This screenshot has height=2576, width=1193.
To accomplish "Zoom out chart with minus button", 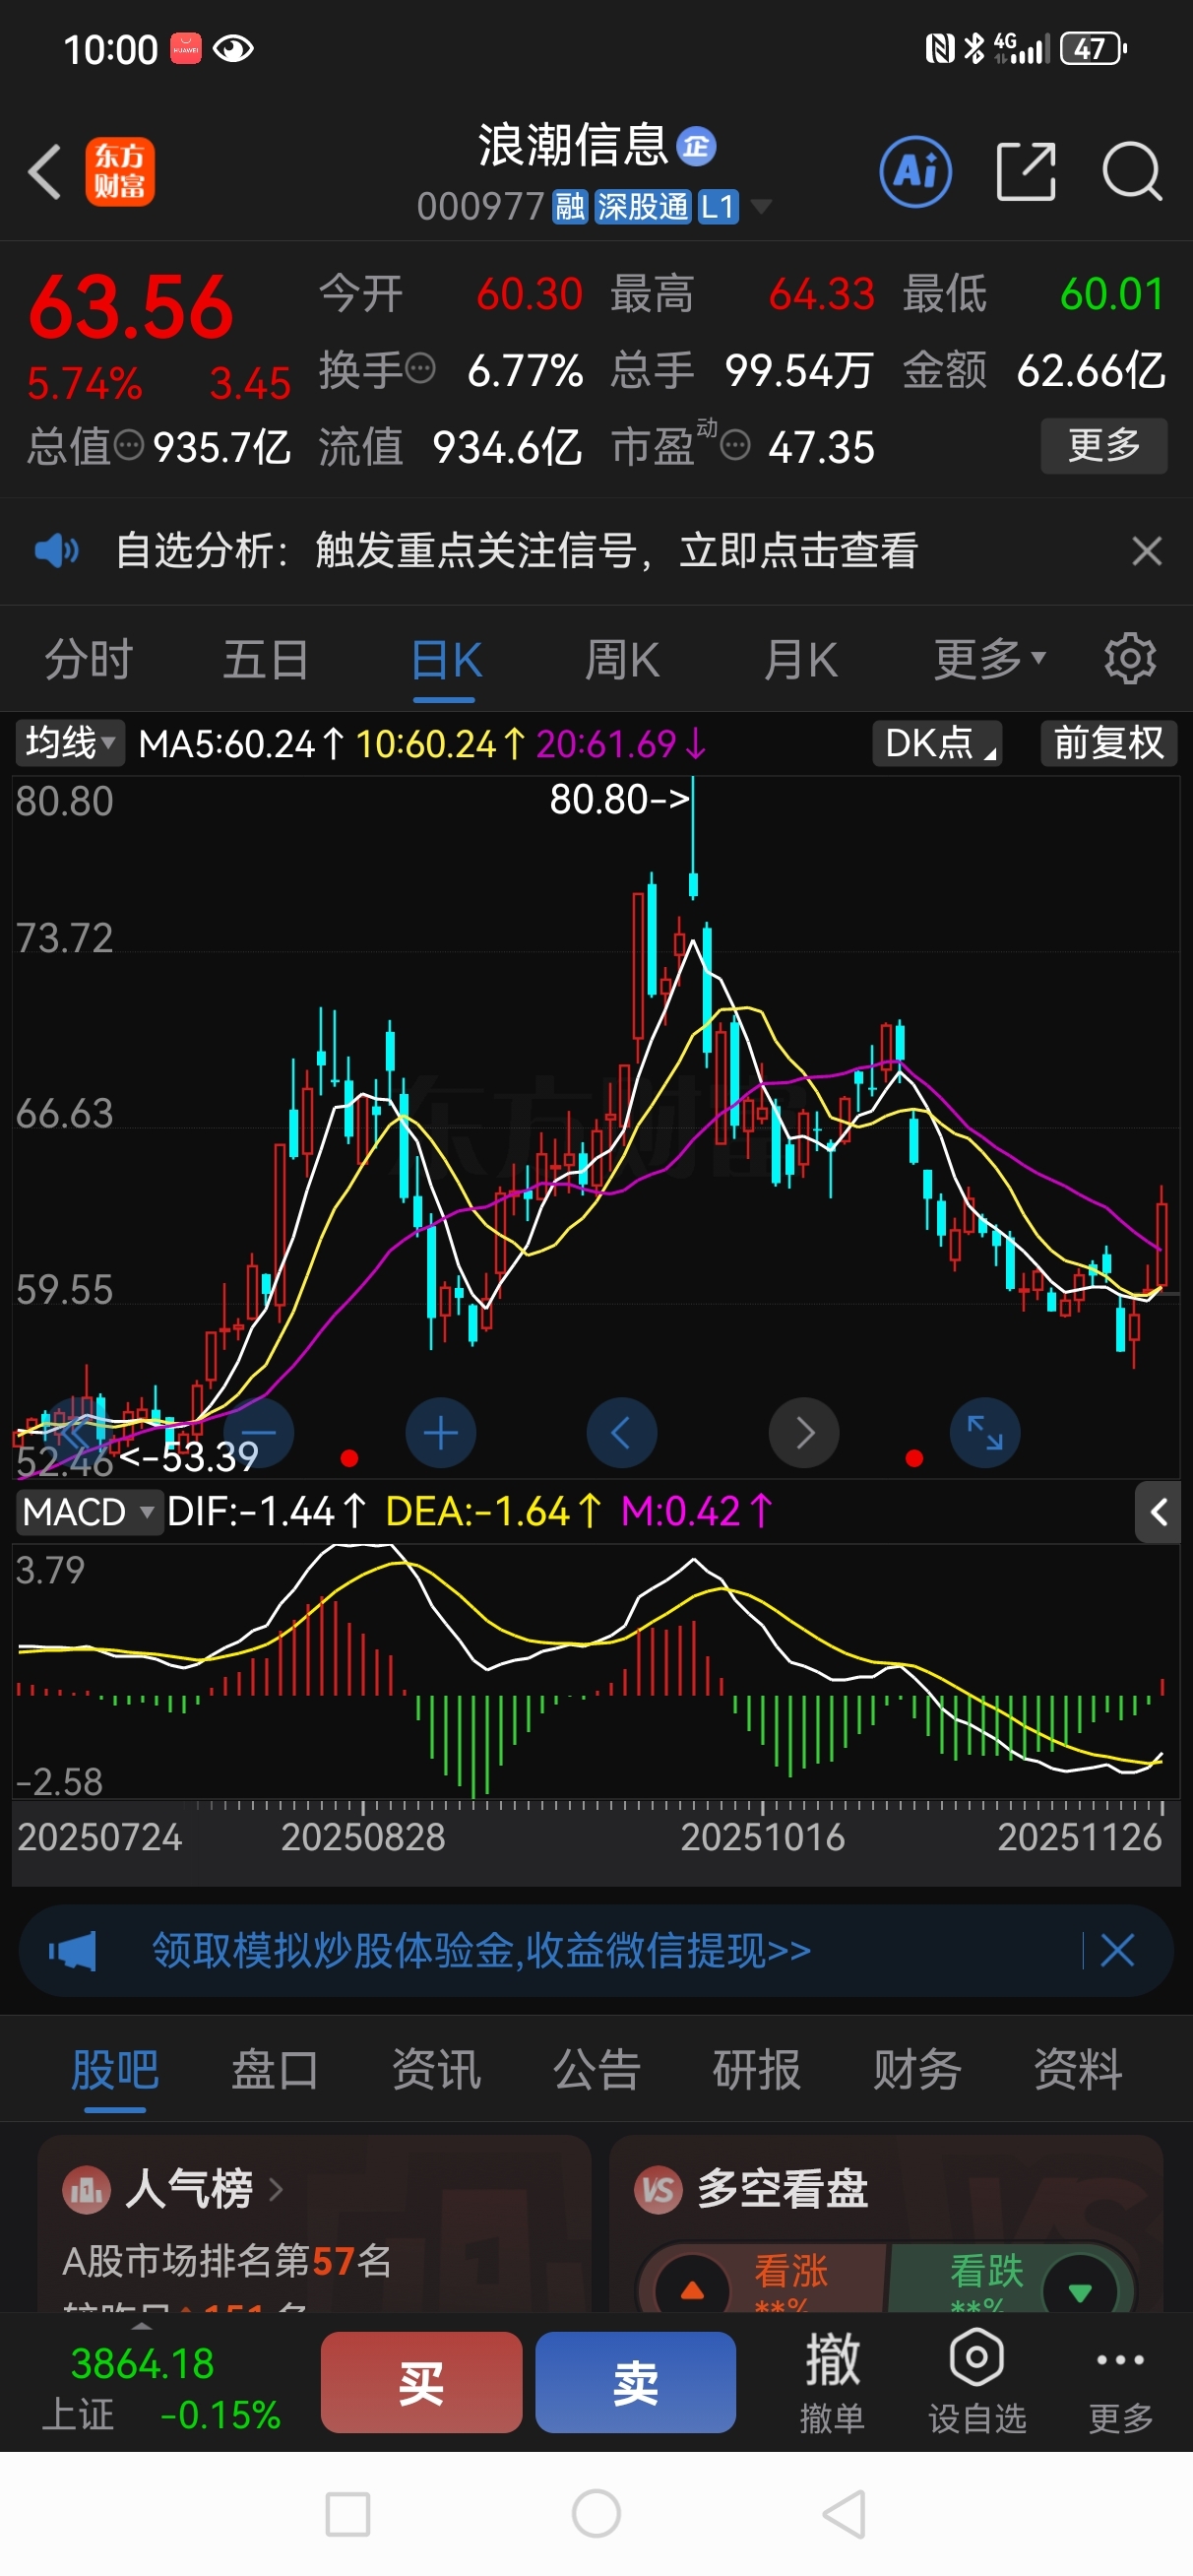I will (258, 1433).
